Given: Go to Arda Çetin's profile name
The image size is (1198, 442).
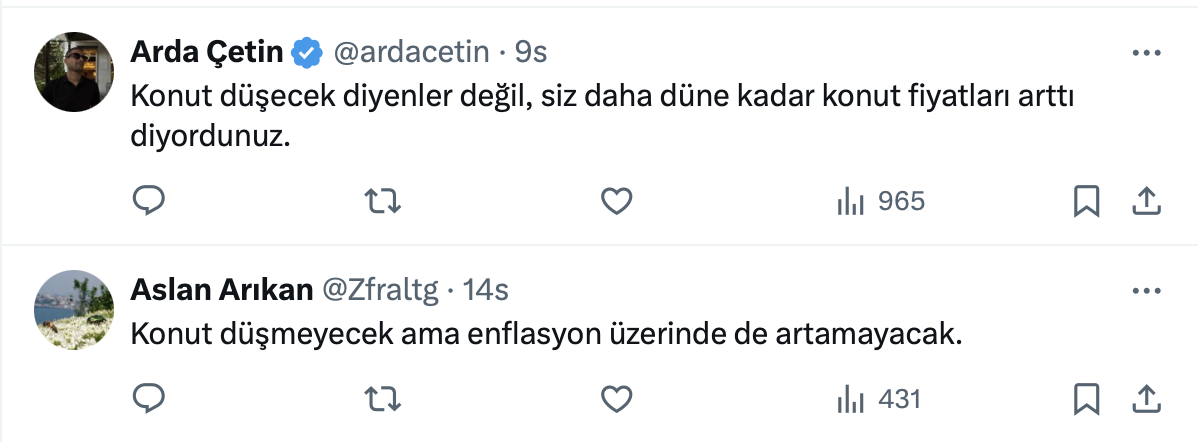Looking at the screenshot, I should 209,52.
